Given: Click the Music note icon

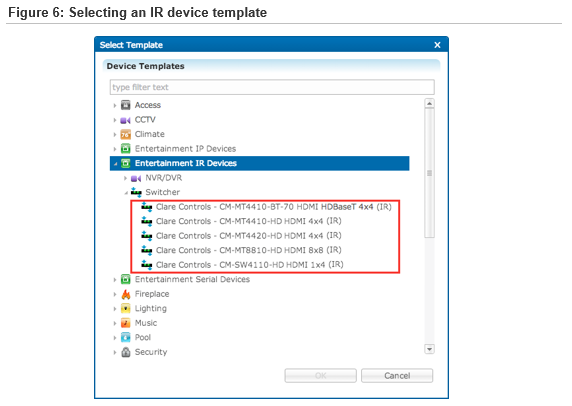Looking at the screenshot, I should pos(125,323).
